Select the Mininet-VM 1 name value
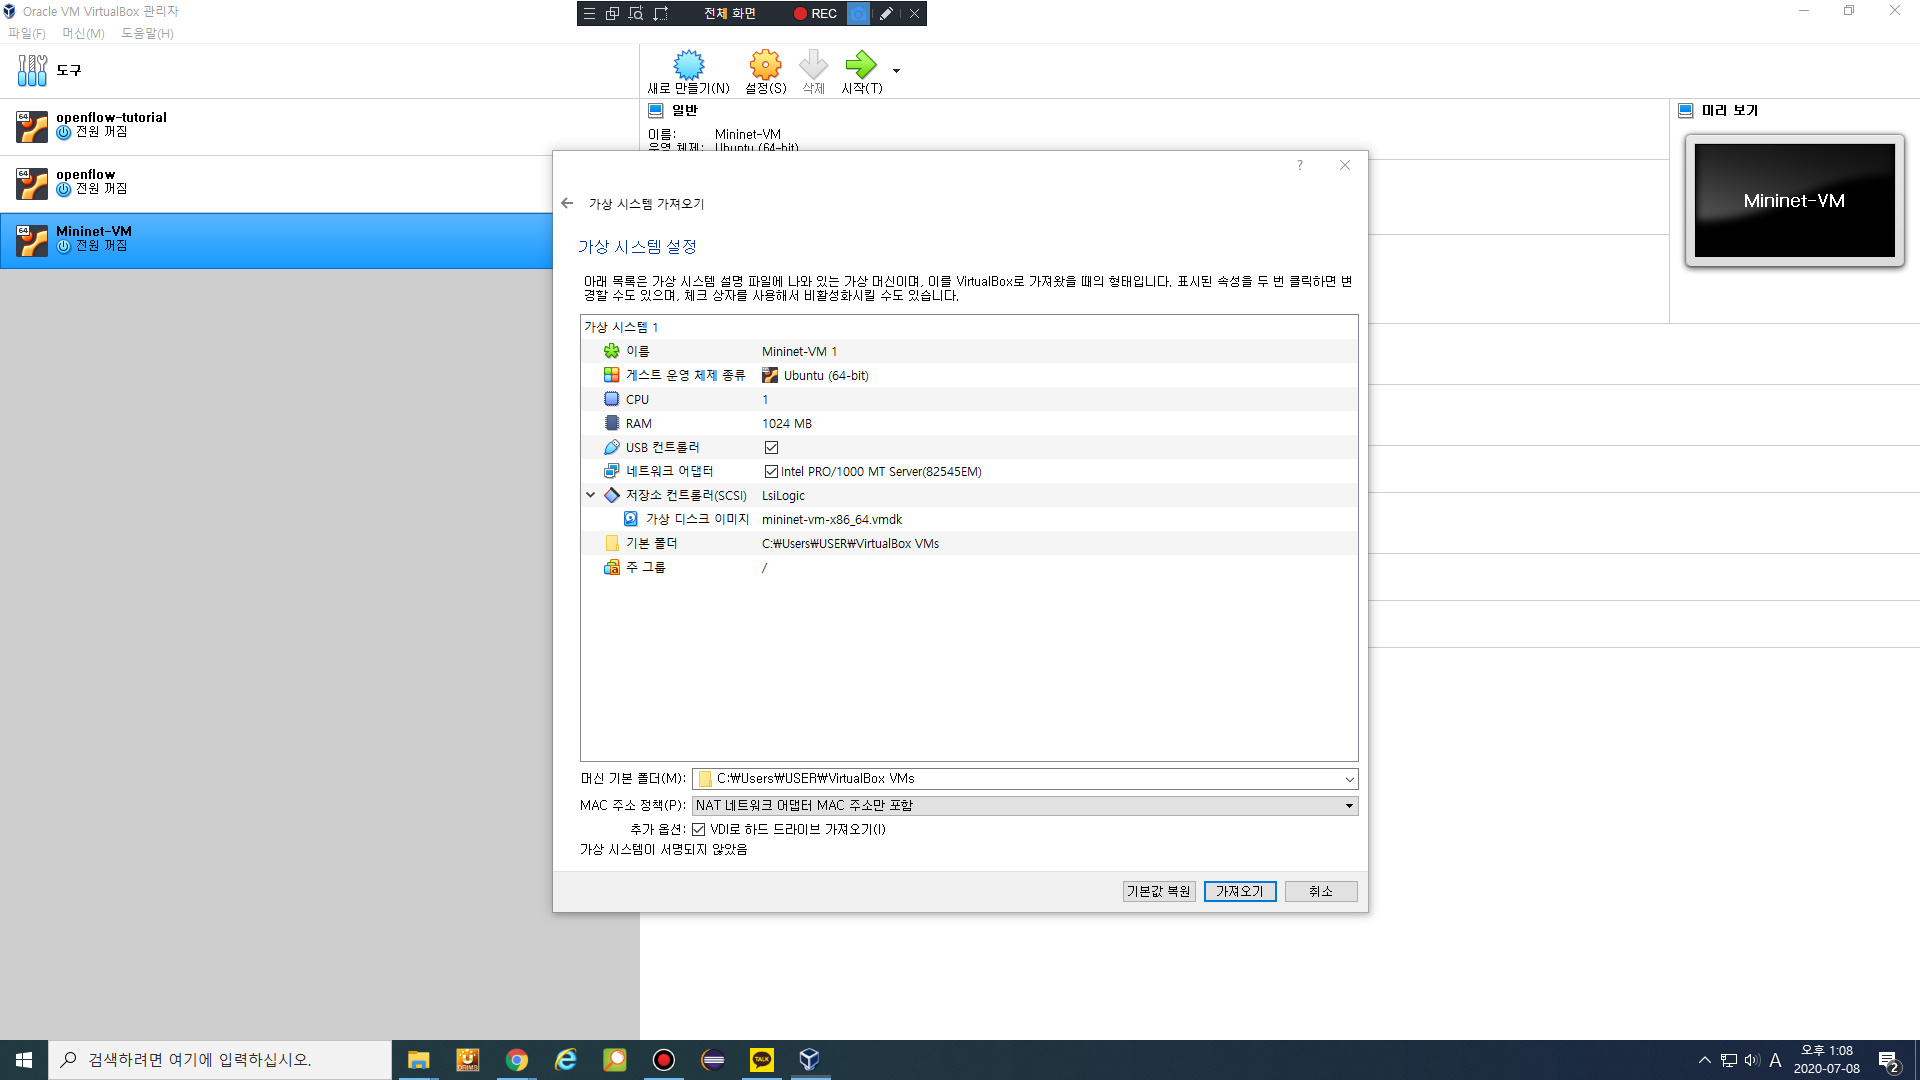This screenshot has width=1920, height=1080. click(x=799, y=352)
